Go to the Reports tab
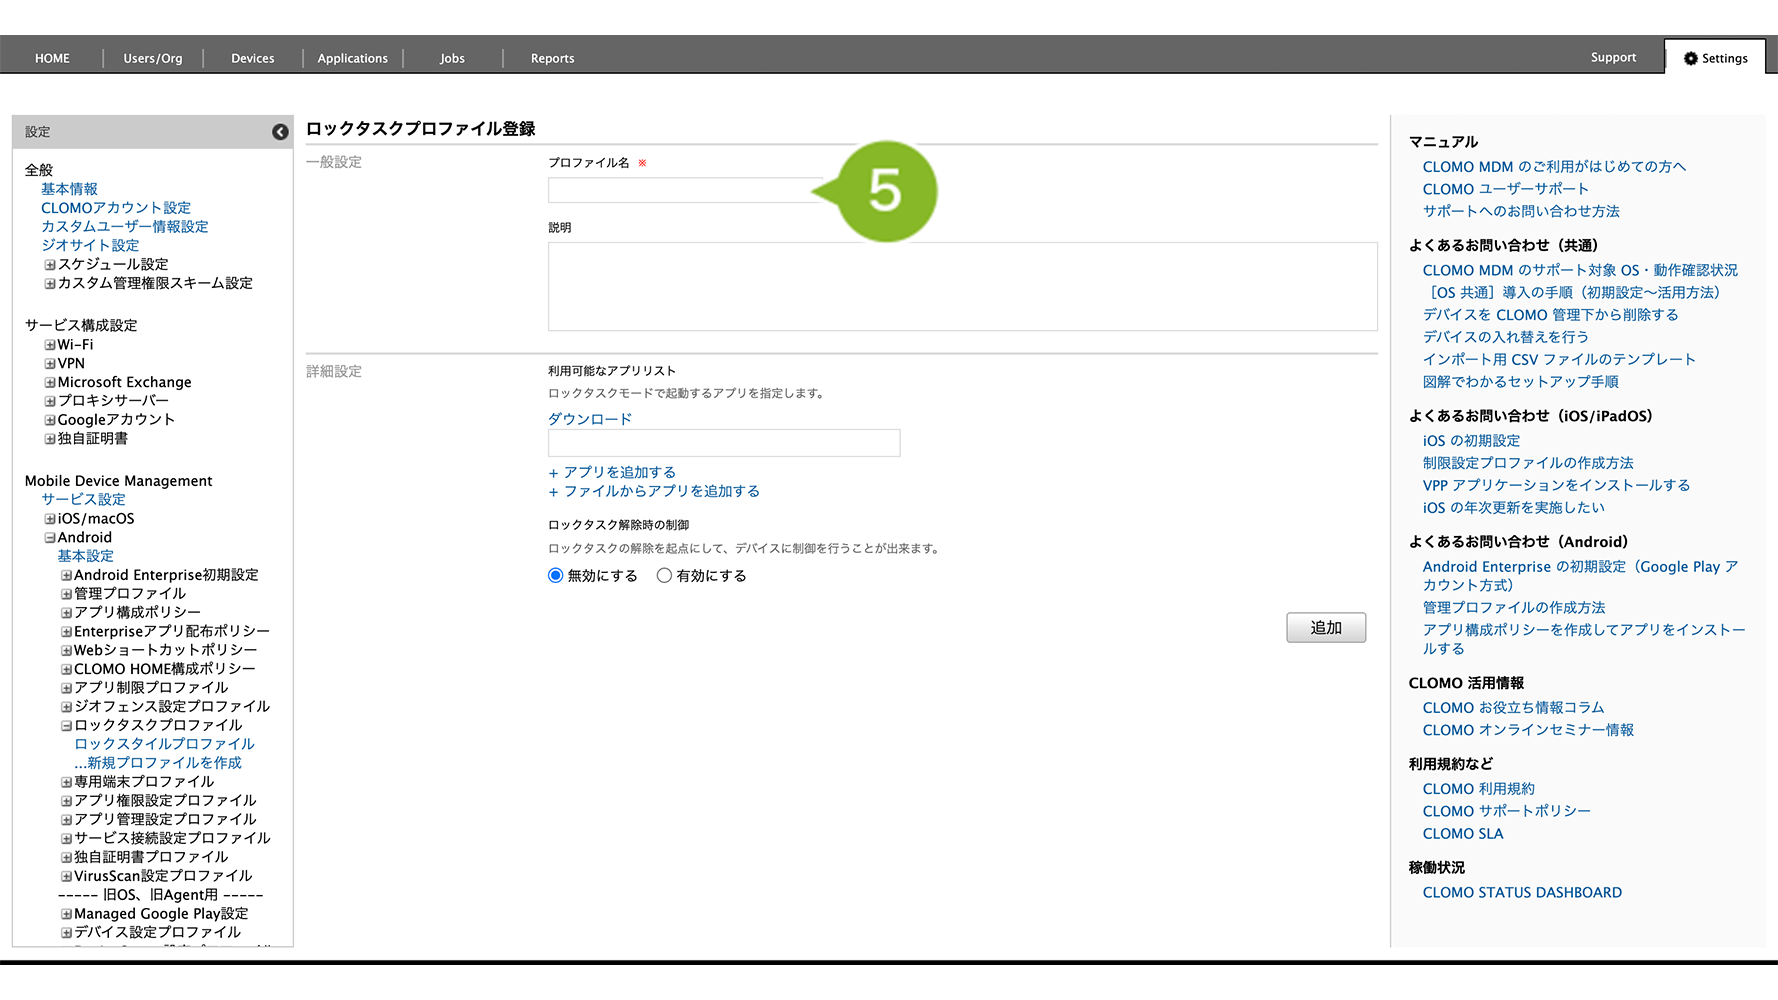This screenshot has height=1000, width=1778. (552, 58)
